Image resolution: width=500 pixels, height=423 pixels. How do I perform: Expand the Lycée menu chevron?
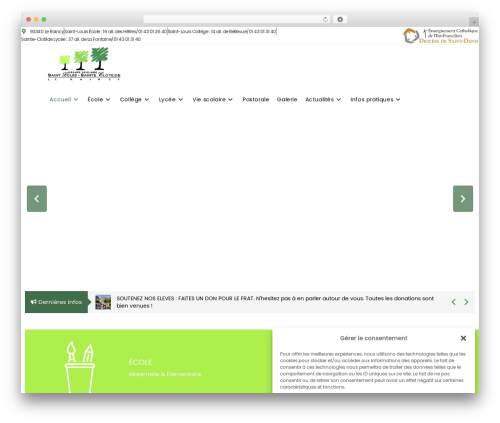(x=181, y=99)
